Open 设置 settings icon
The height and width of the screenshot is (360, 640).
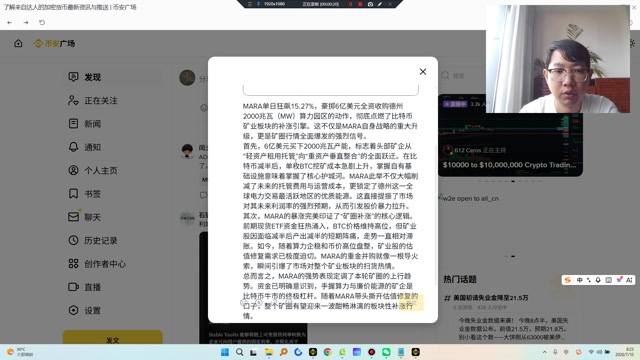(73, 310)
